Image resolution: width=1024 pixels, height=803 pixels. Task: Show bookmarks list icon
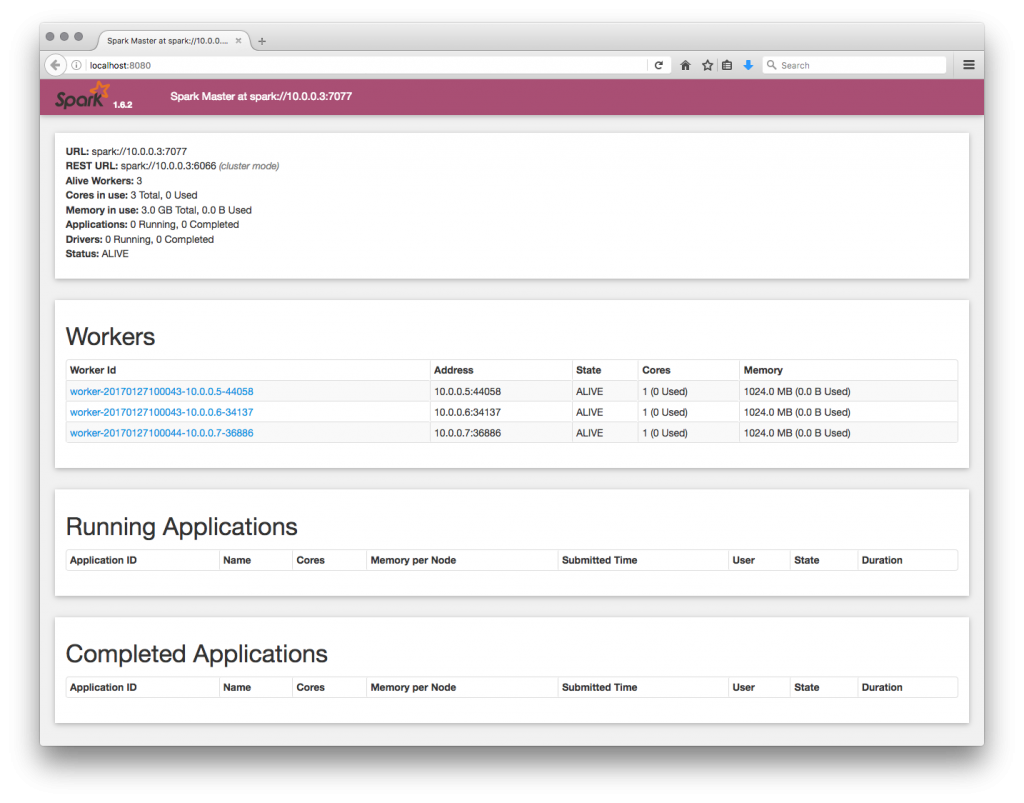(727, 65)
